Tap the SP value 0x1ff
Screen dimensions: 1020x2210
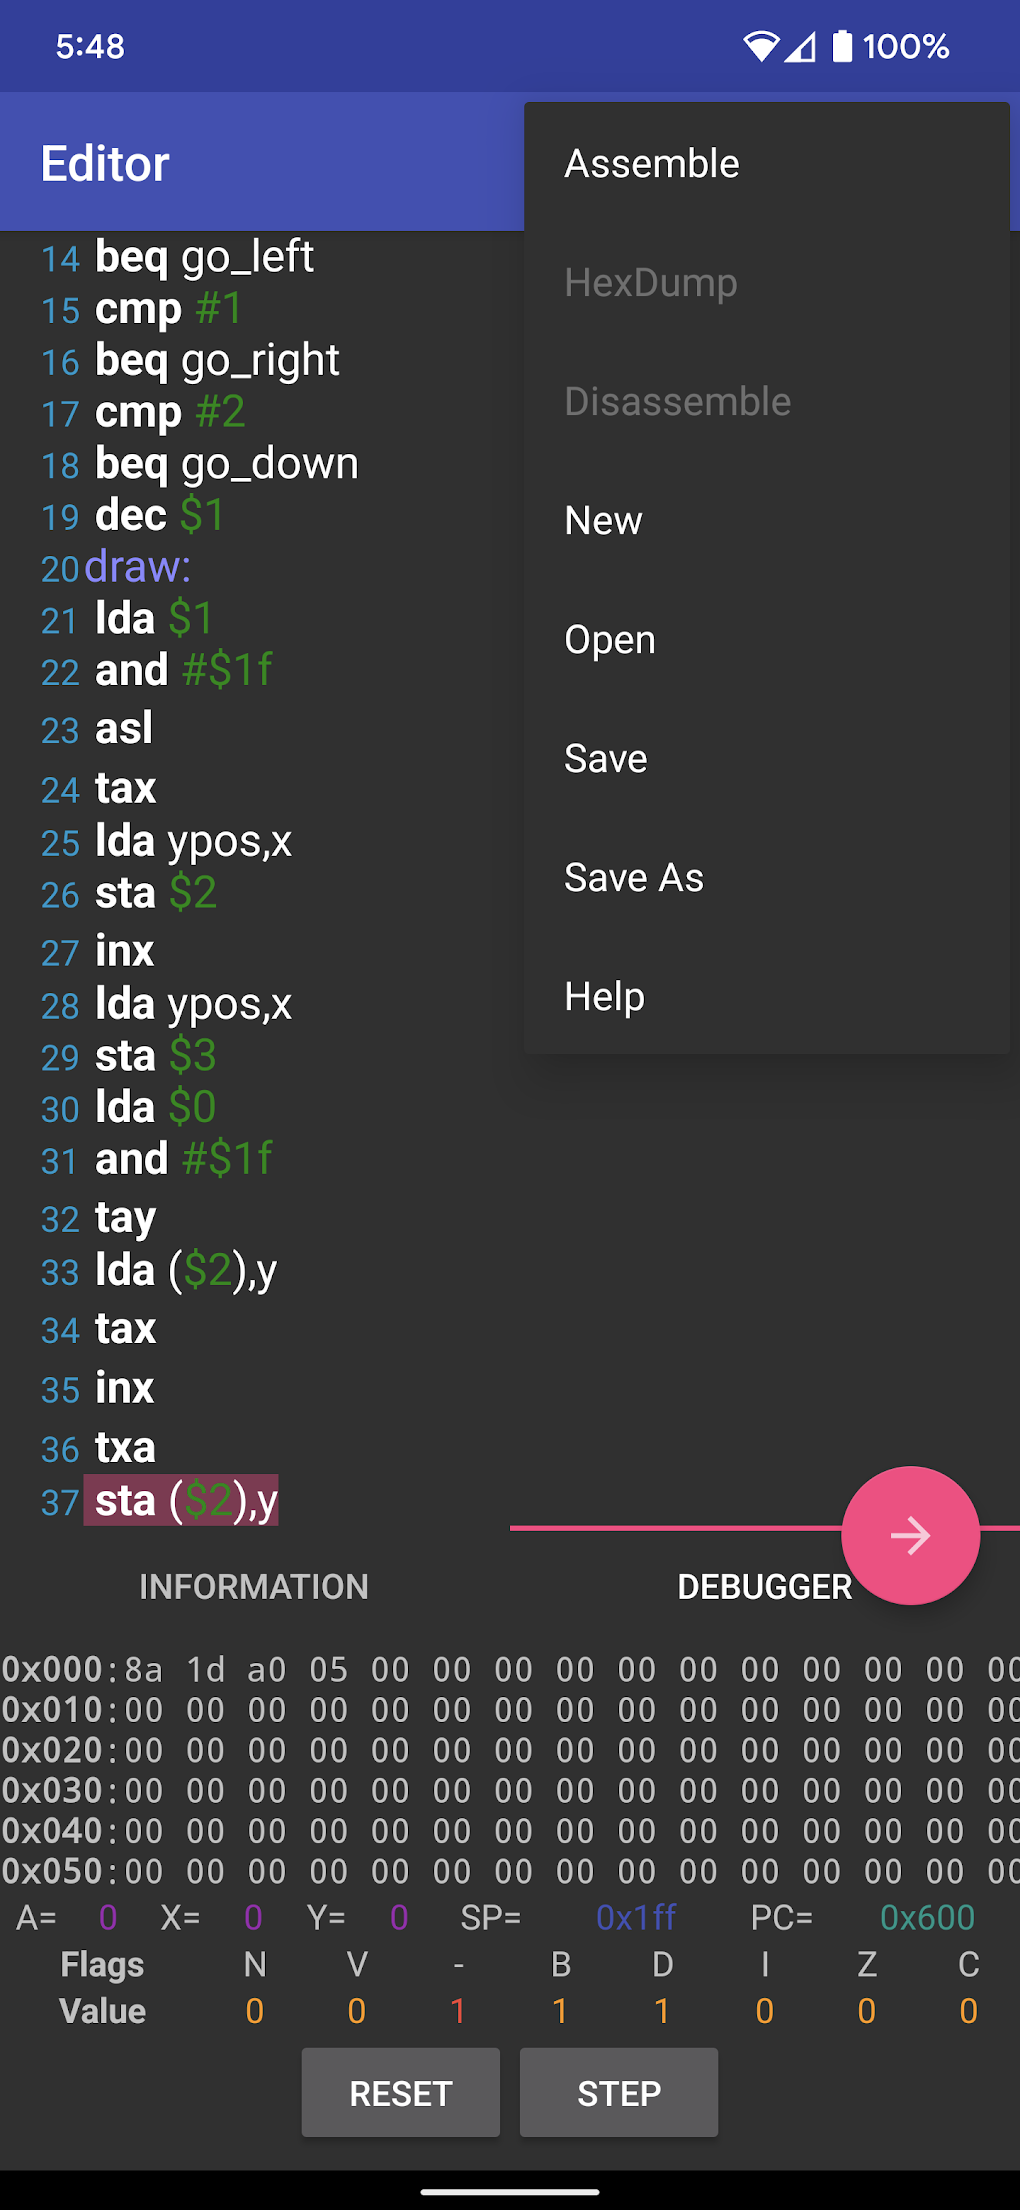click(636, 1917)
